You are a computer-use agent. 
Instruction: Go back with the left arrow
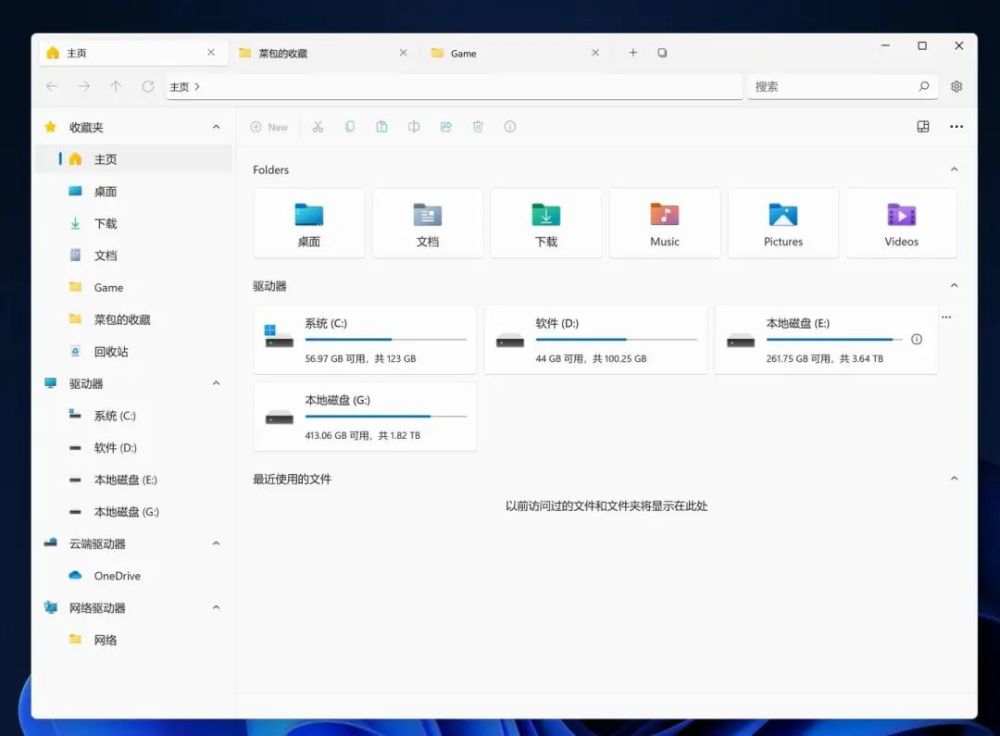52,86
